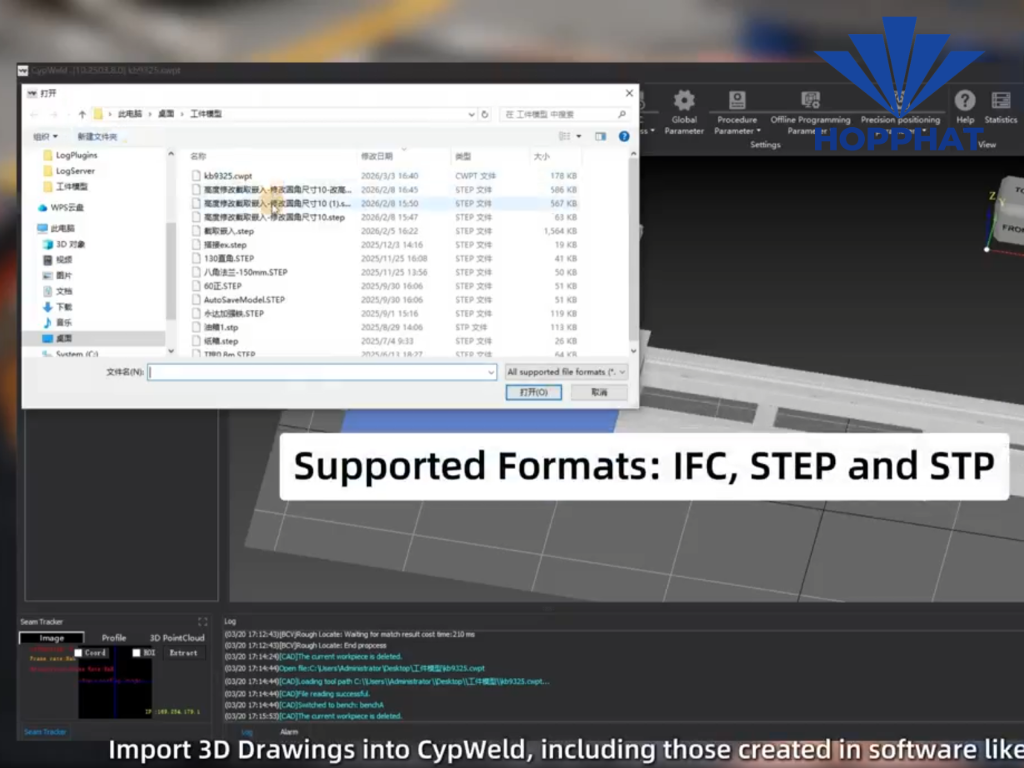Click the Desktop breadcrumb in address bar
This screenshot has height=768, width=1024.
click(x=166, y=114)
